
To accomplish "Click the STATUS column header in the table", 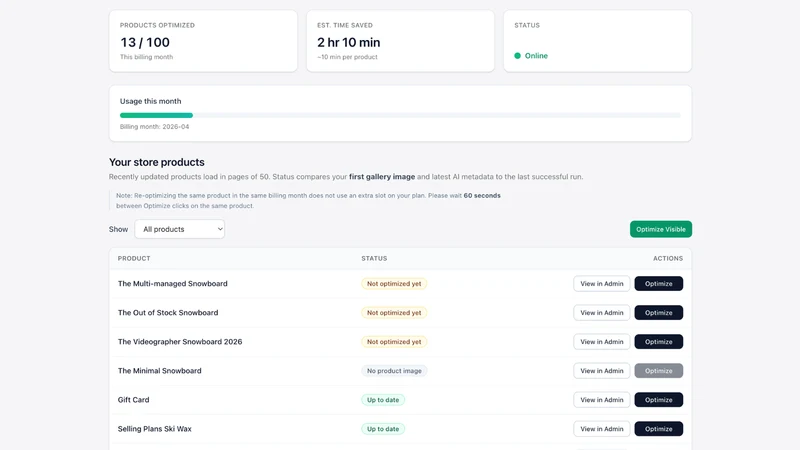I will [374, 259].
